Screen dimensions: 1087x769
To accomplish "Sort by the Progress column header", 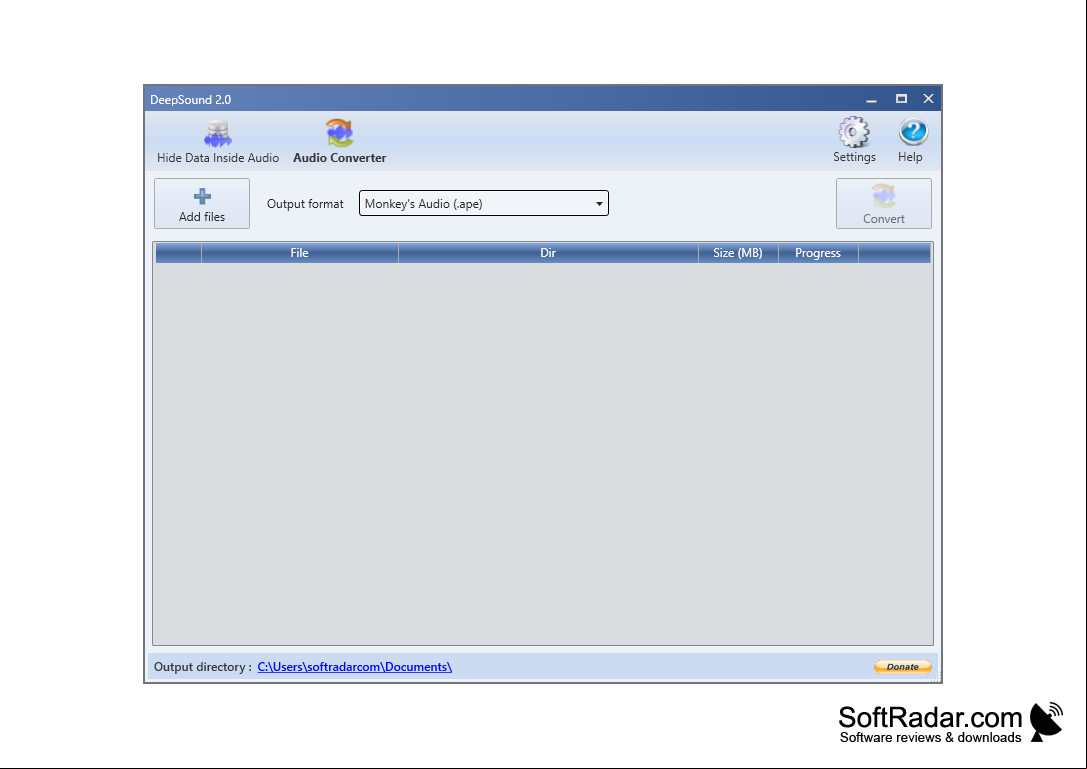I will tap(818, 253).
